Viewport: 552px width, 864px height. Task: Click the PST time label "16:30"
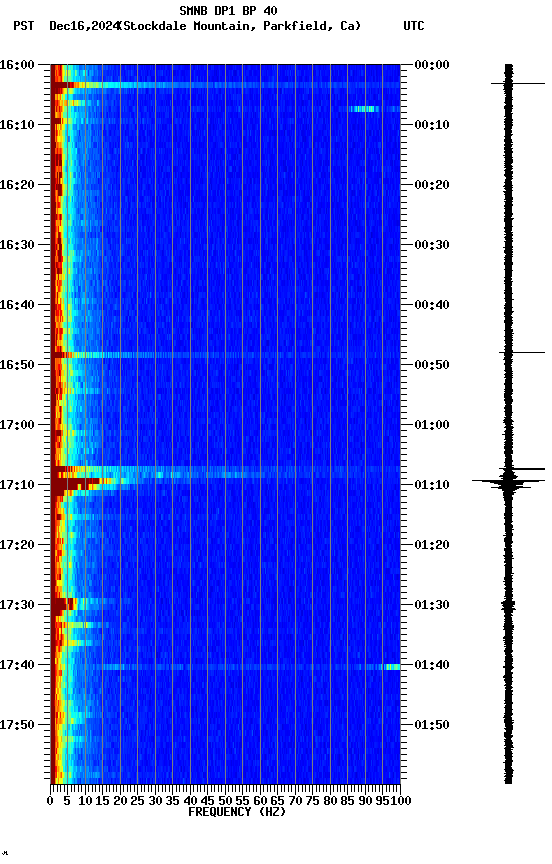point(17,245)
